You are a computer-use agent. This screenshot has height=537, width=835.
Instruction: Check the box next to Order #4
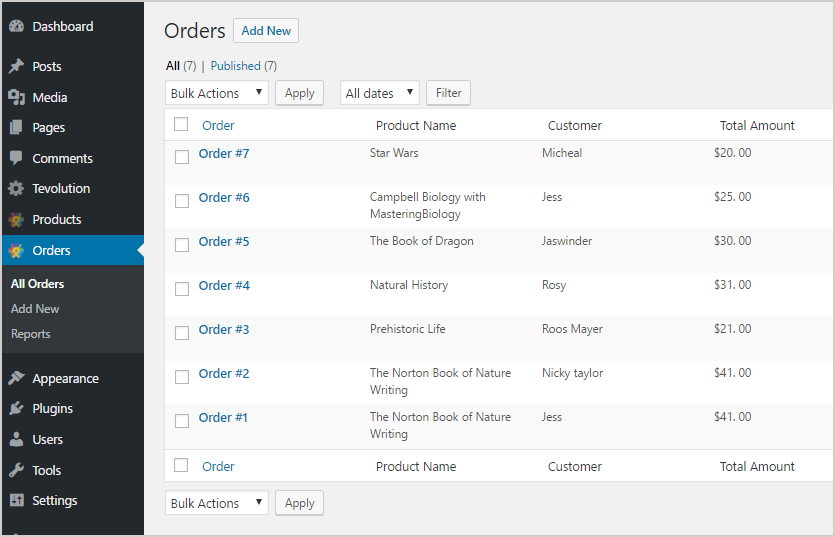[x=182, y=289]
